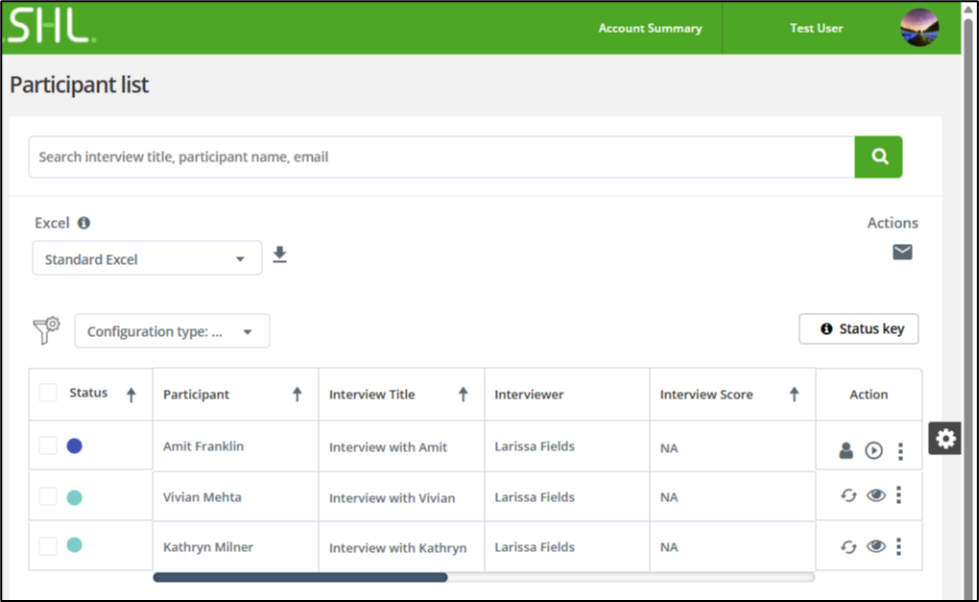Click the Status key button
This screenshot has width=979, height=602.
[x=858, y=329]
